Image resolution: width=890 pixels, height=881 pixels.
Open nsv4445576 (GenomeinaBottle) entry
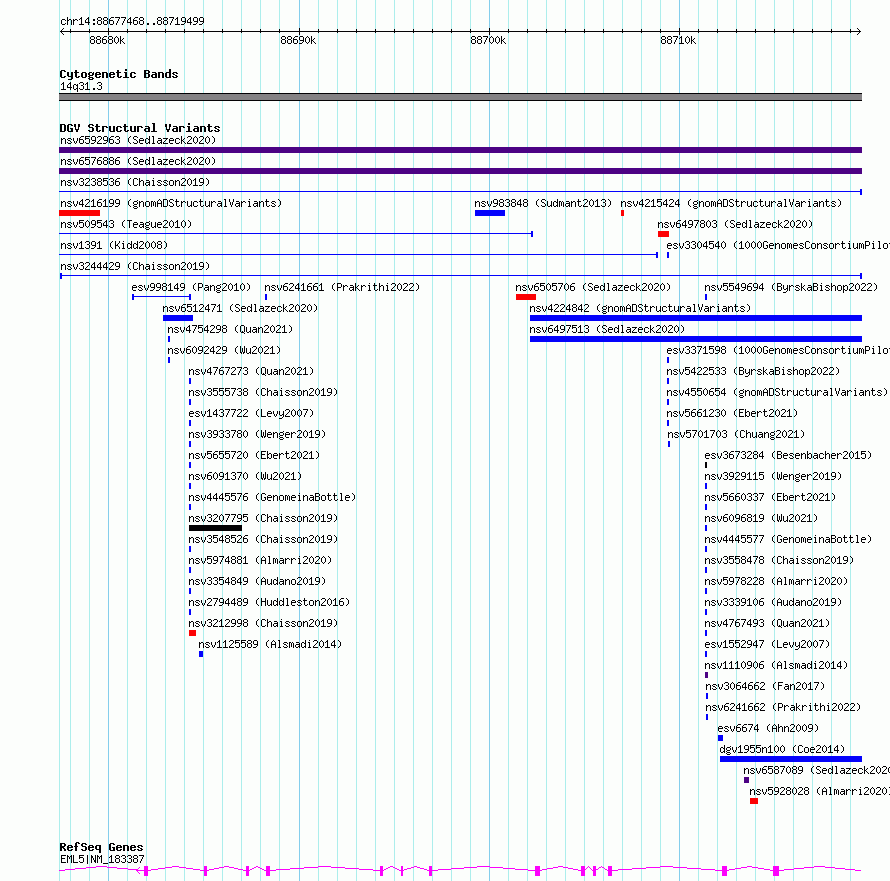click(x=272, y=497)
